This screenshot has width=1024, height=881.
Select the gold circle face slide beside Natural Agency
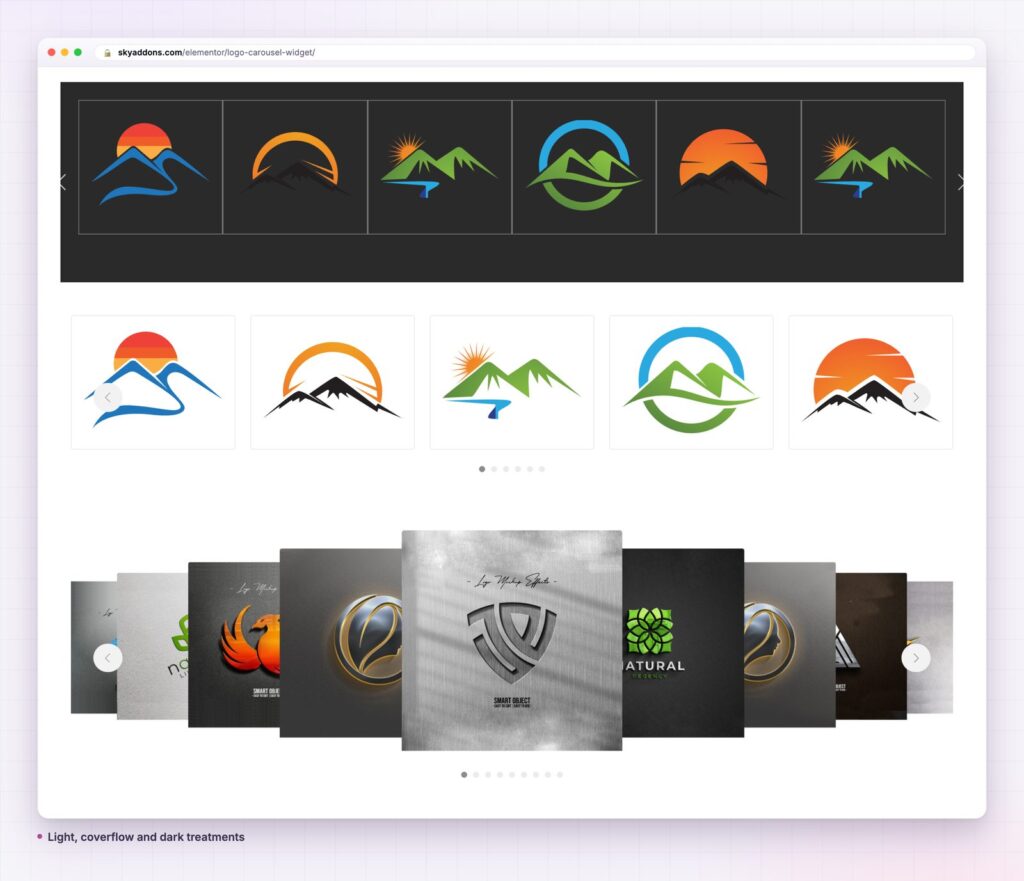[790, 645]
